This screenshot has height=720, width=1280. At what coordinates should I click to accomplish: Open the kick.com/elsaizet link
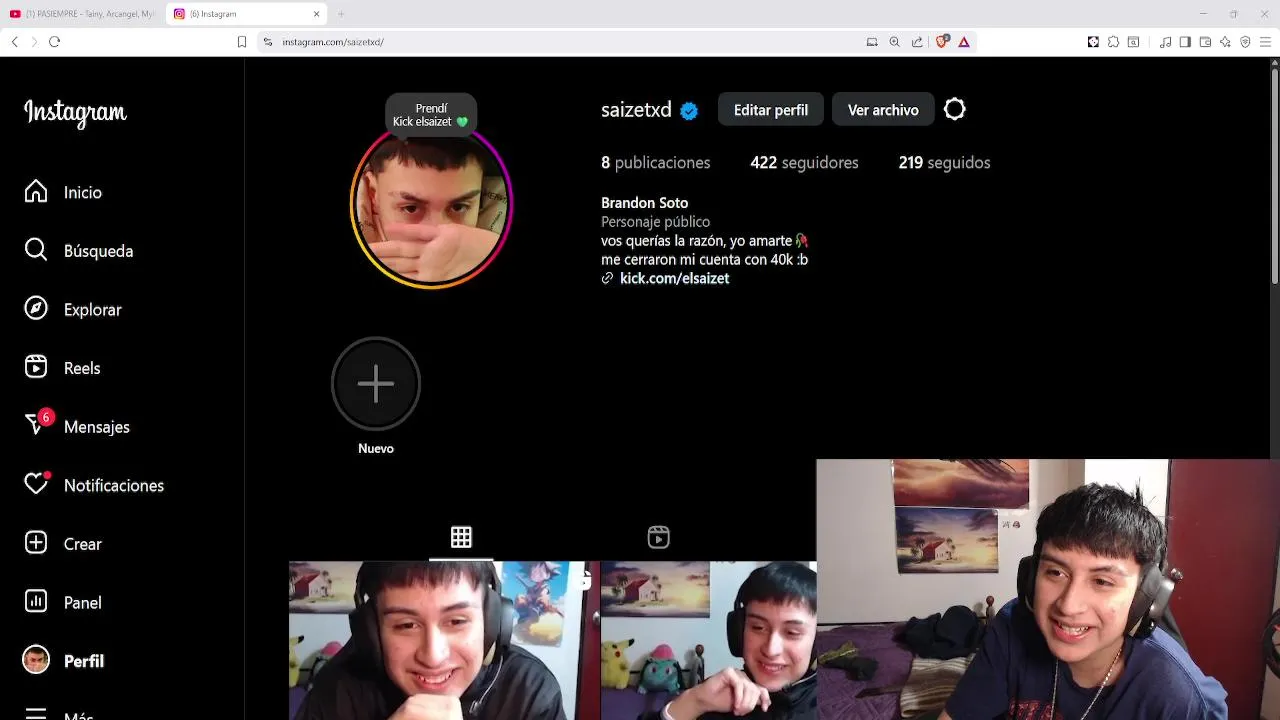(x=674, y=278)
